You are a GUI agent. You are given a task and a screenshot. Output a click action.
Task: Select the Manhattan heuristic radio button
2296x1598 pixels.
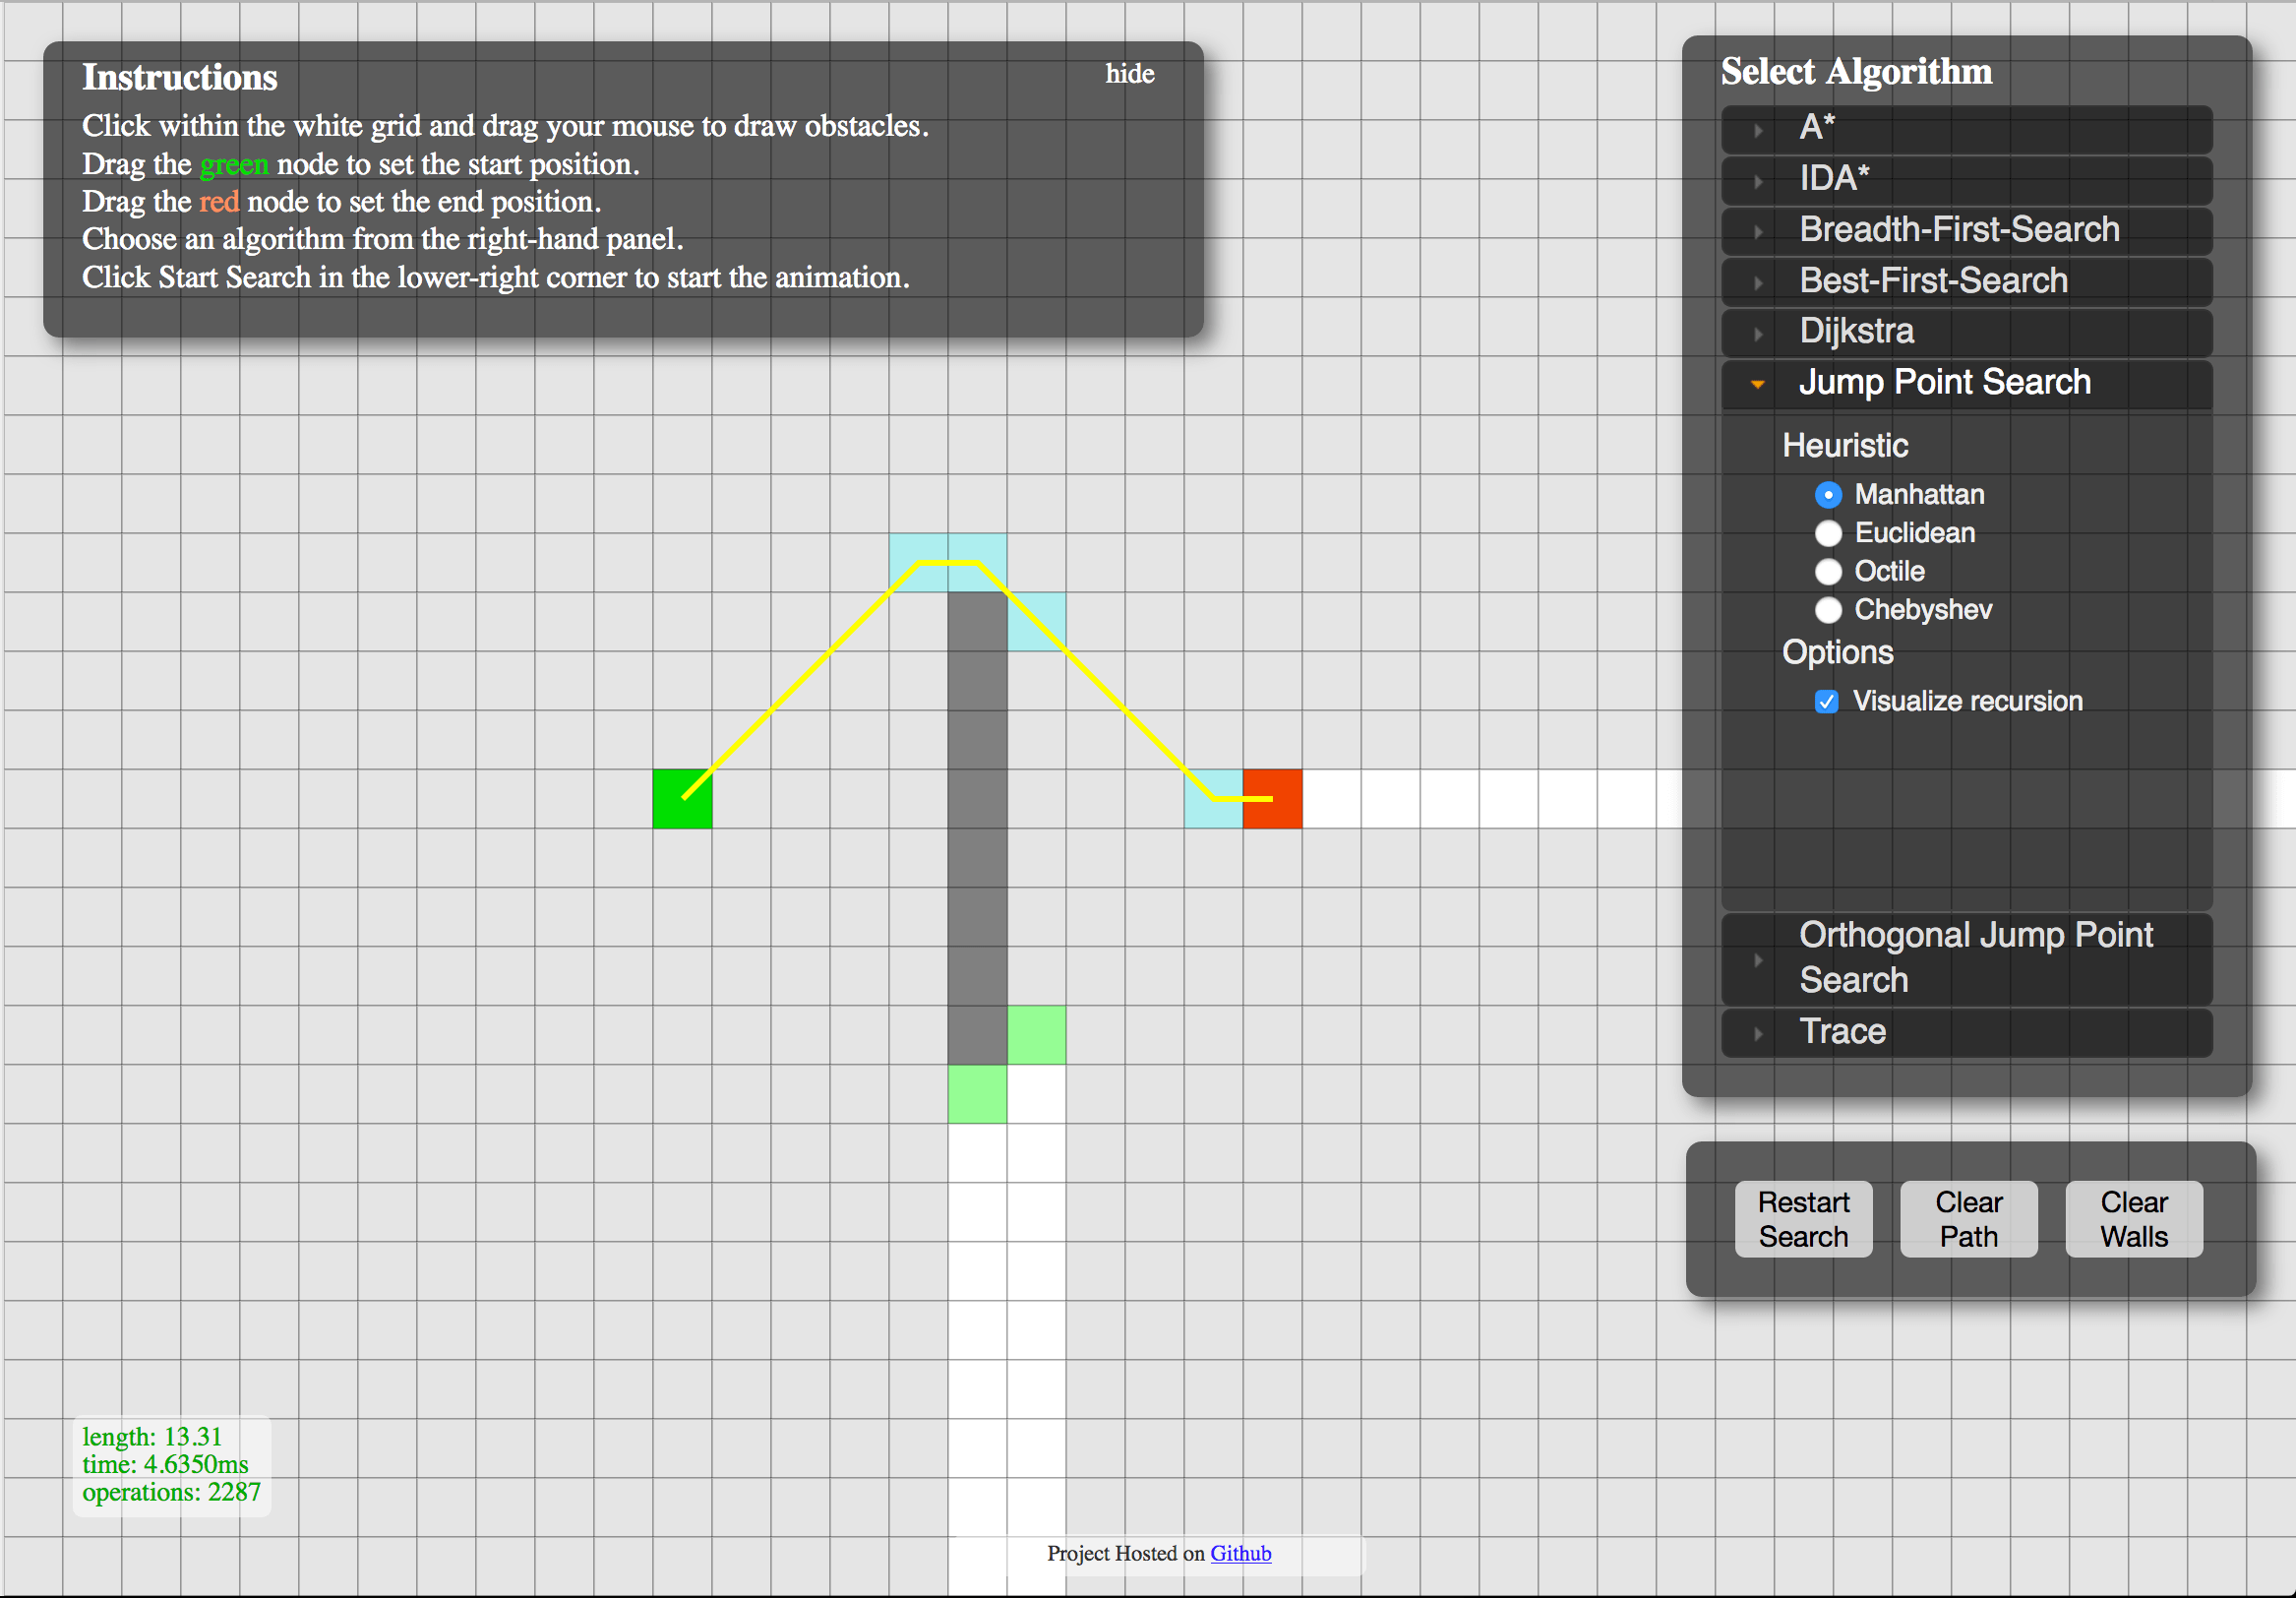click(x=1827, y=495)
